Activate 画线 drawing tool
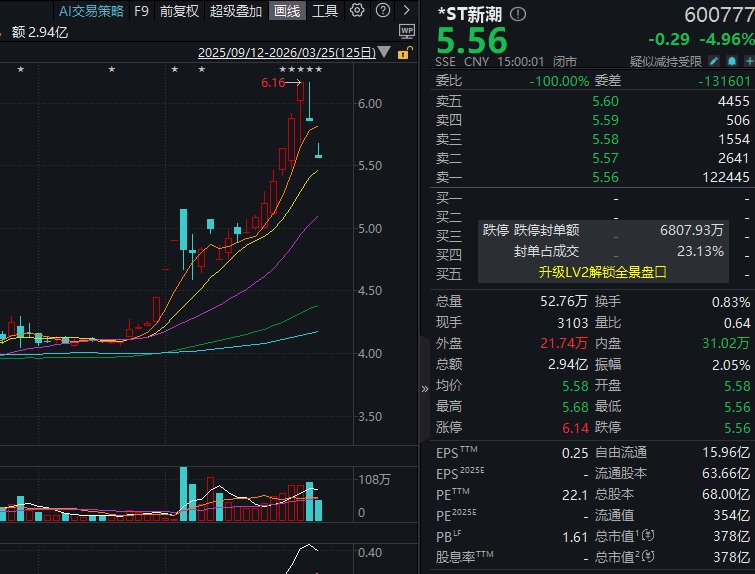The height and width of the screenshot is (574, 755). [287, 11]
